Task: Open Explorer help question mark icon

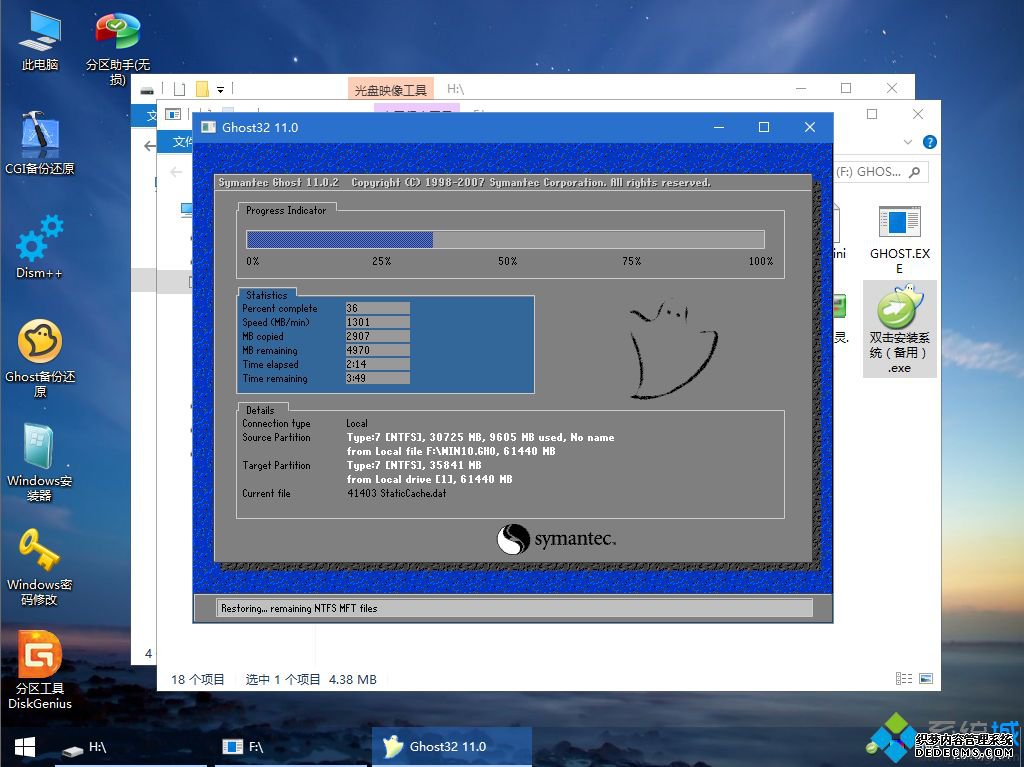Action: click(x=929, y=142)
